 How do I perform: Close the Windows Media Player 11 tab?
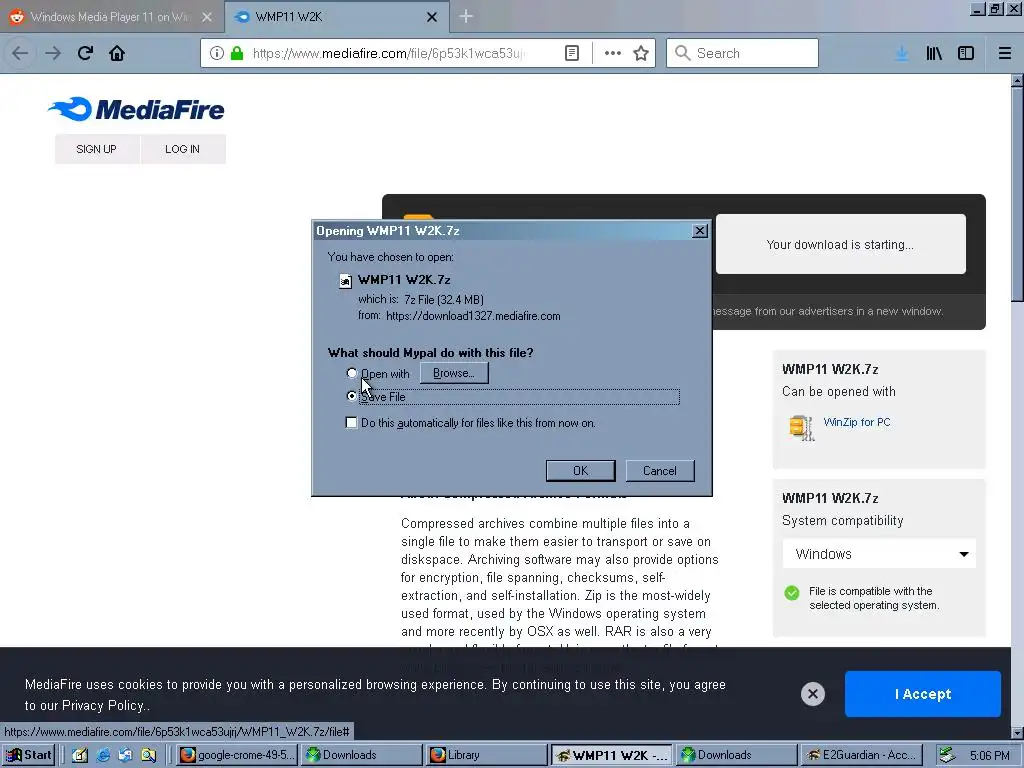[207, 17]
